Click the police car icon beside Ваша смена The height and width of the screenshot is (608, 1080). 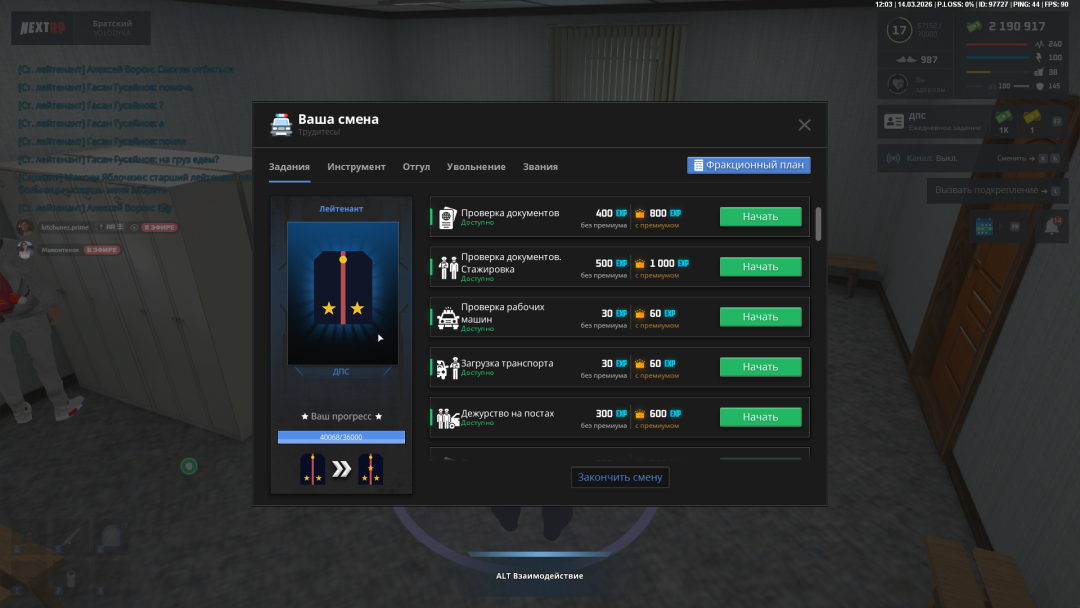pos(281,124)
